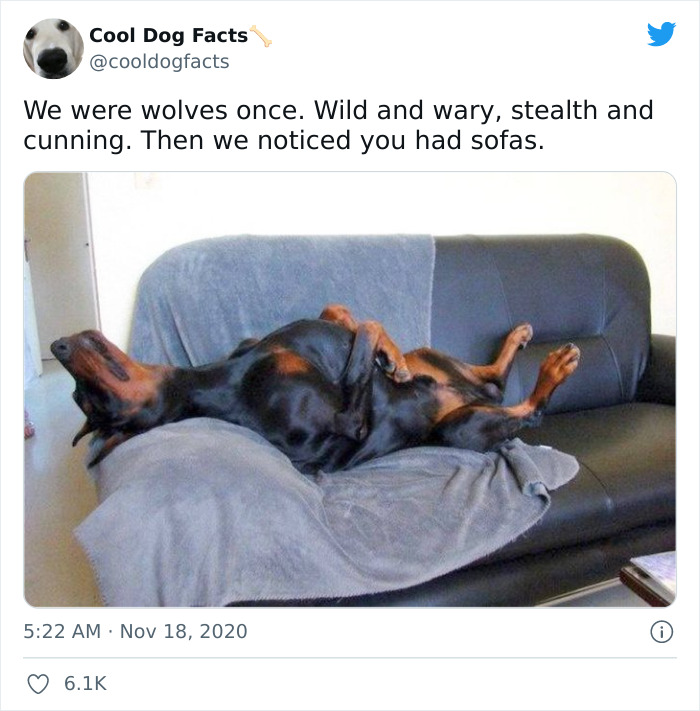Like the tweet with the heart icon
This screenshot has width=700, height=711.
pos(38,684)
